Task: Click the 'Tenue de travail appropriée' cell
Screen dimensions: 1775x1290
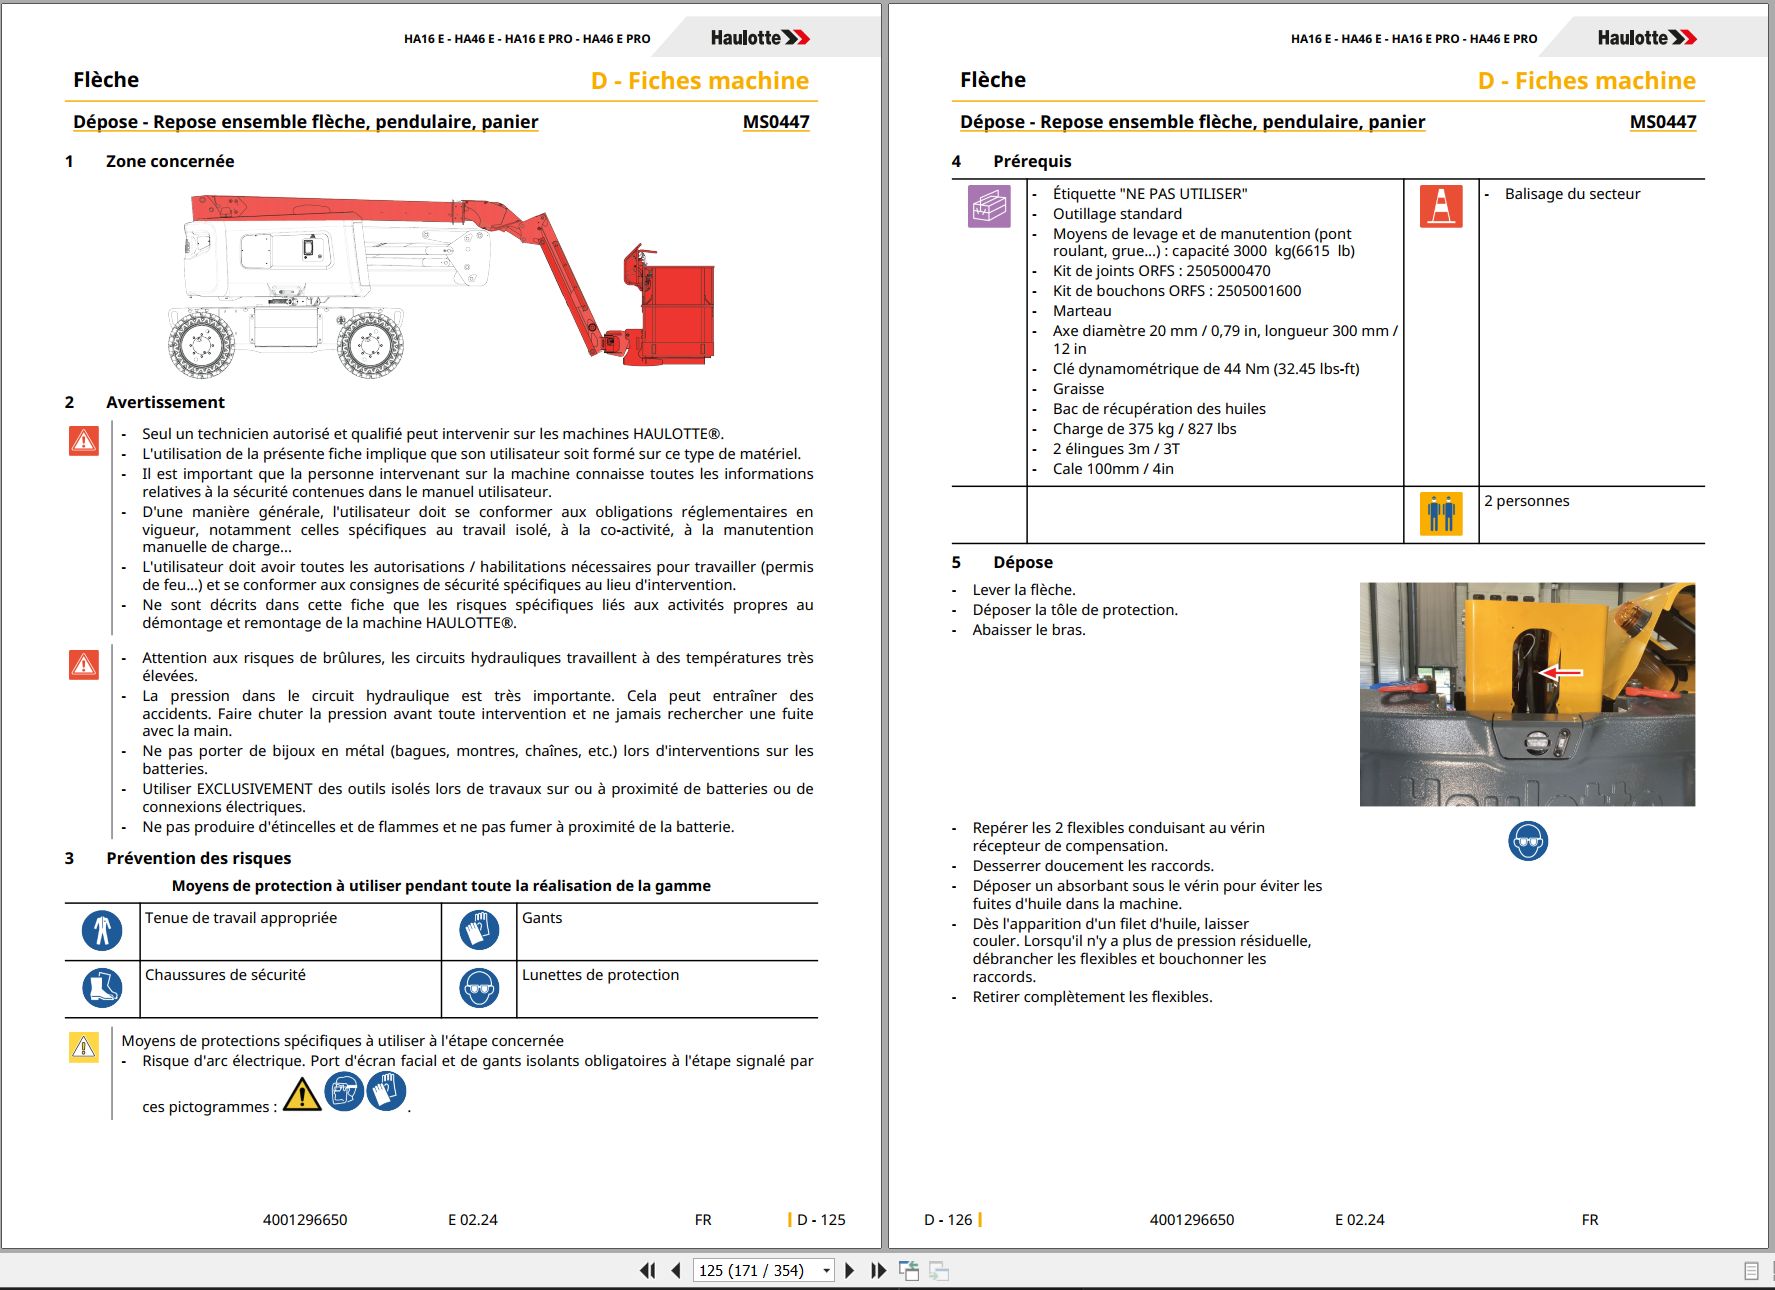Action: [x=292, y=931]
